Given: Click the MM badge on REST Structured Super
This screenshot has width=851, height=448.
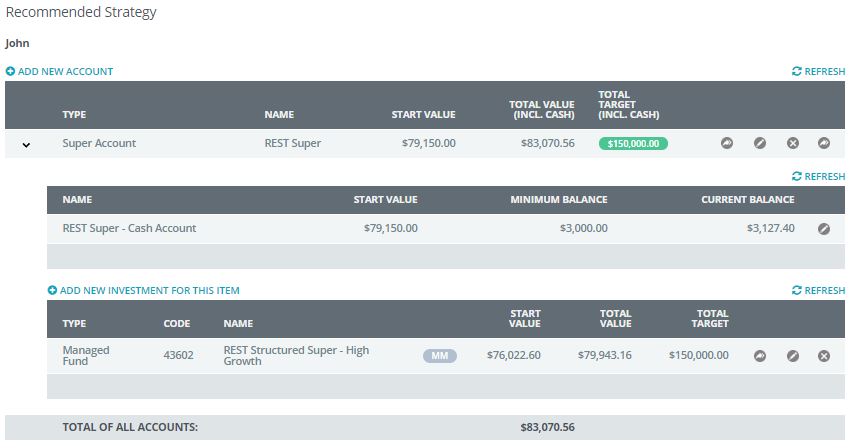Looking at the screenshot, I should click(439, 355).
